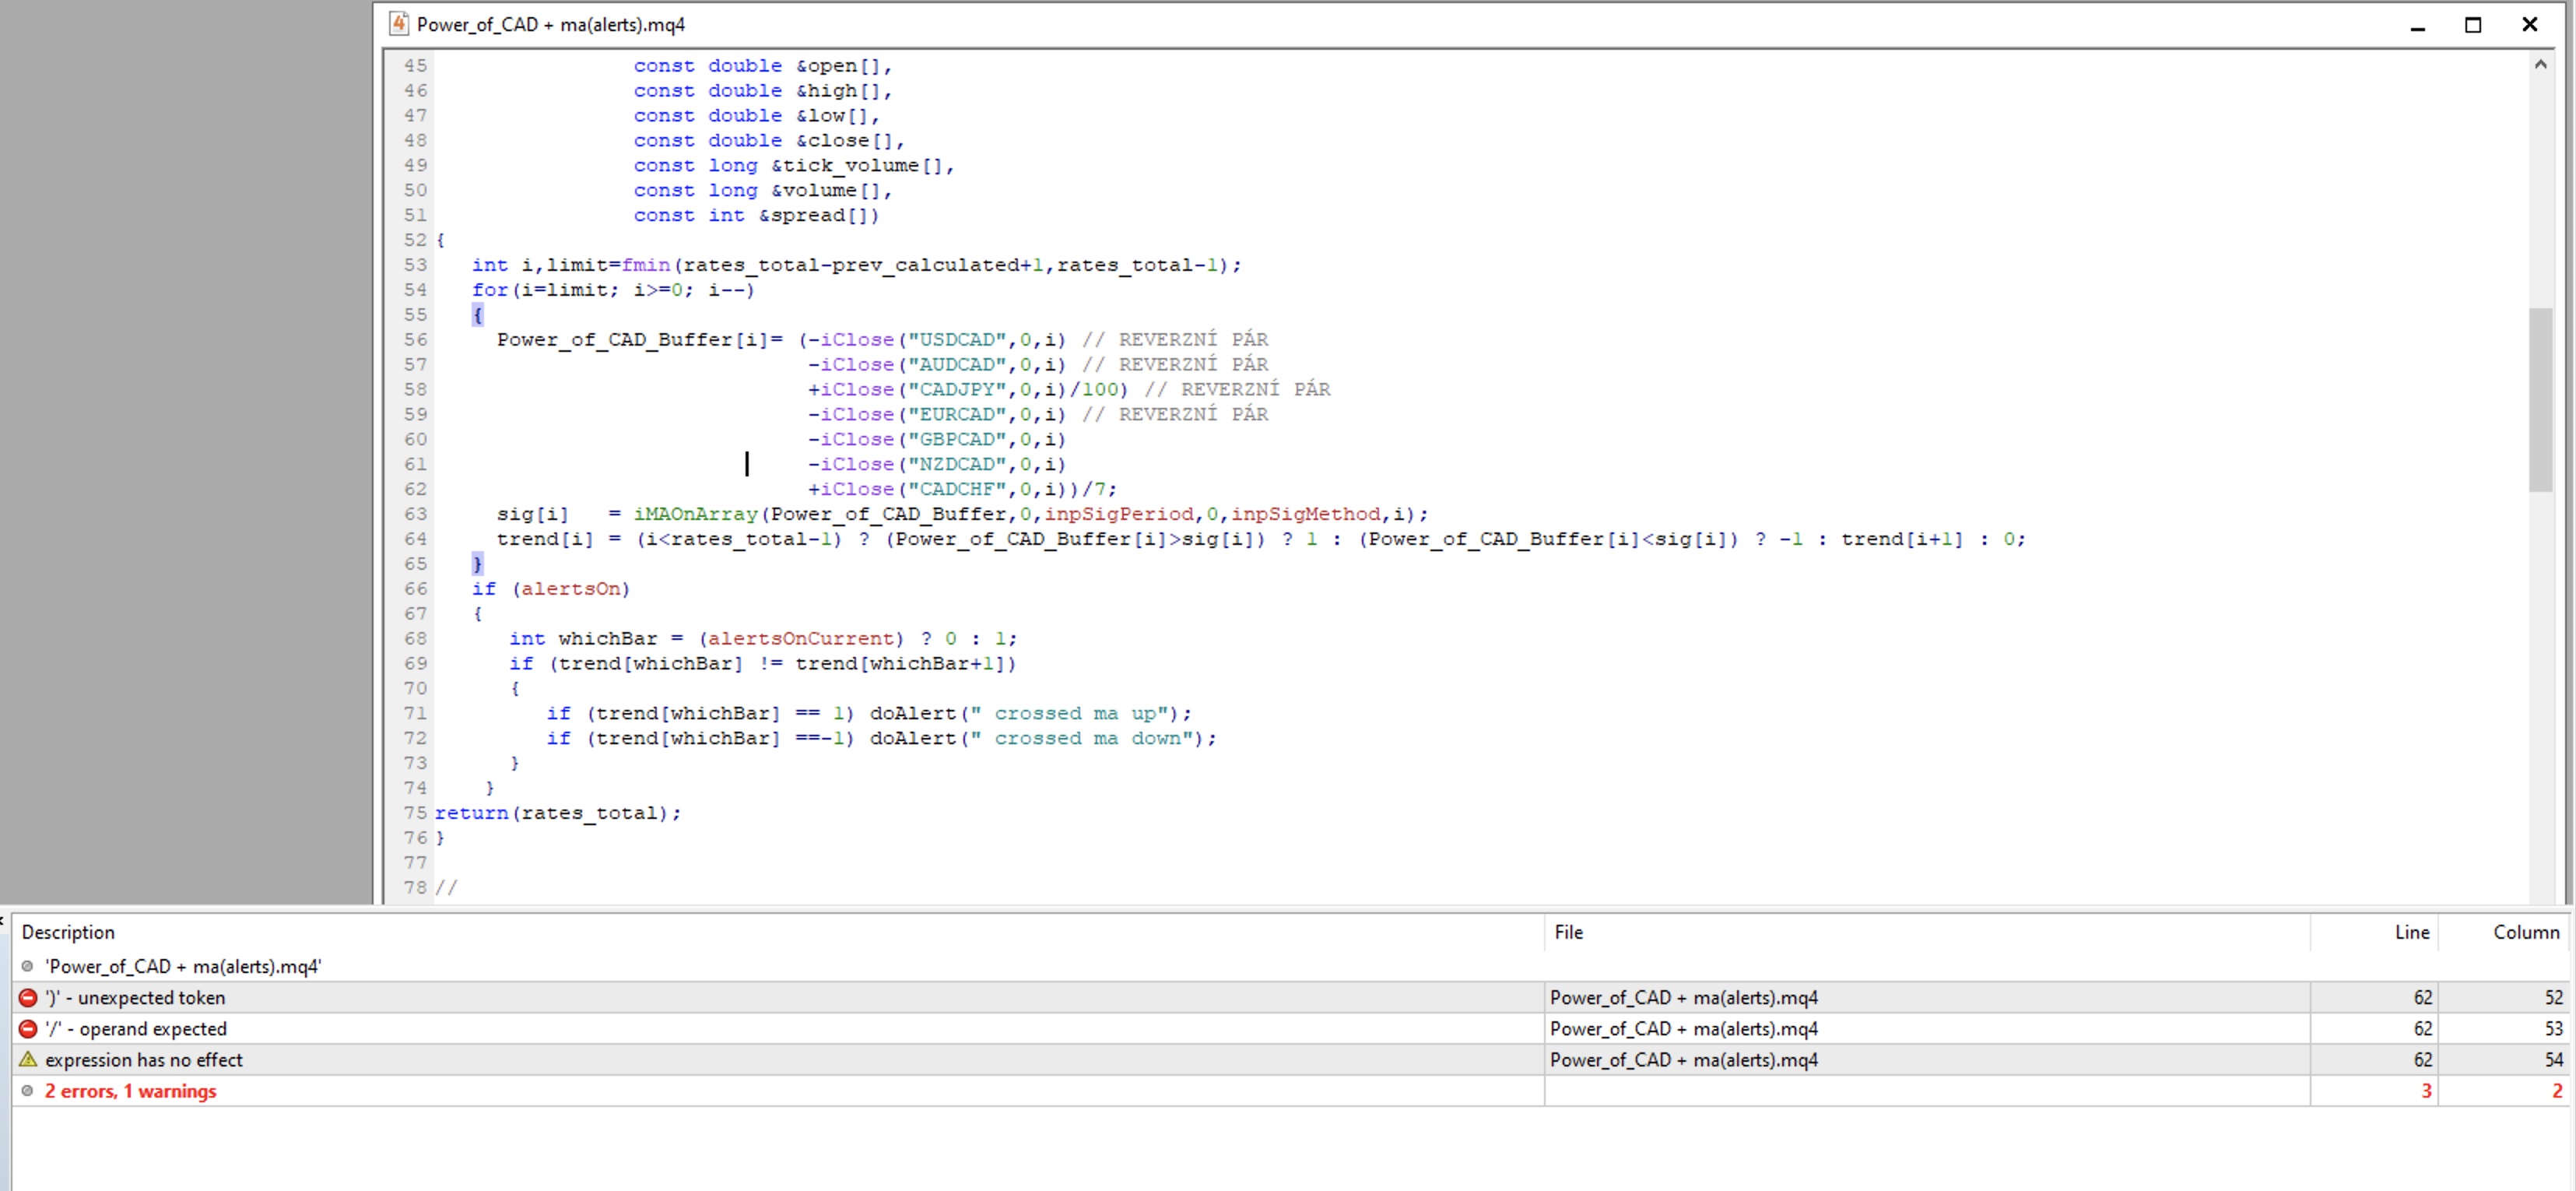Click the Column header in errors panel
This screenshot has height=1191, width=2576.
pos(2525,932)
